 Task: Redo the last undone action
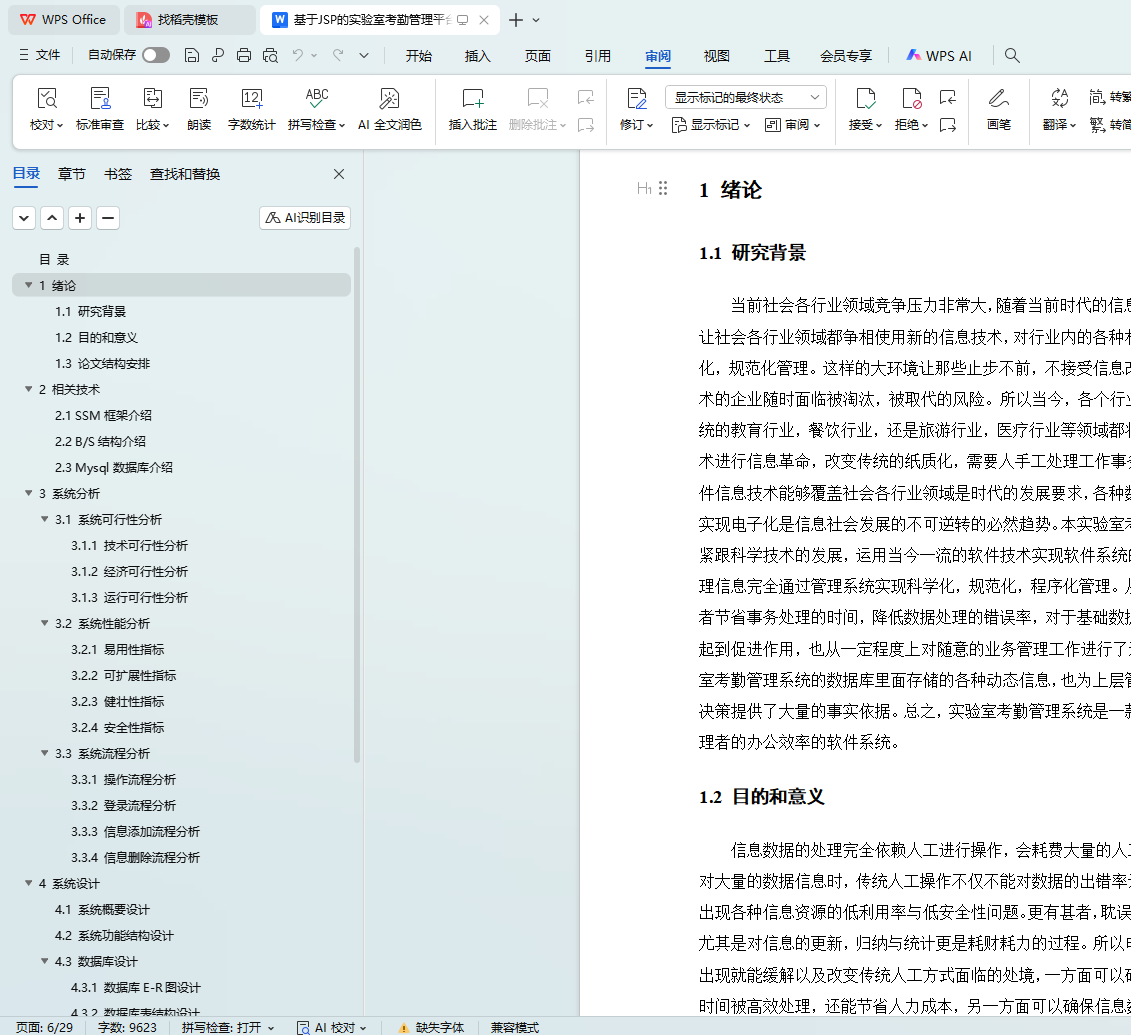tap(338, 56)
